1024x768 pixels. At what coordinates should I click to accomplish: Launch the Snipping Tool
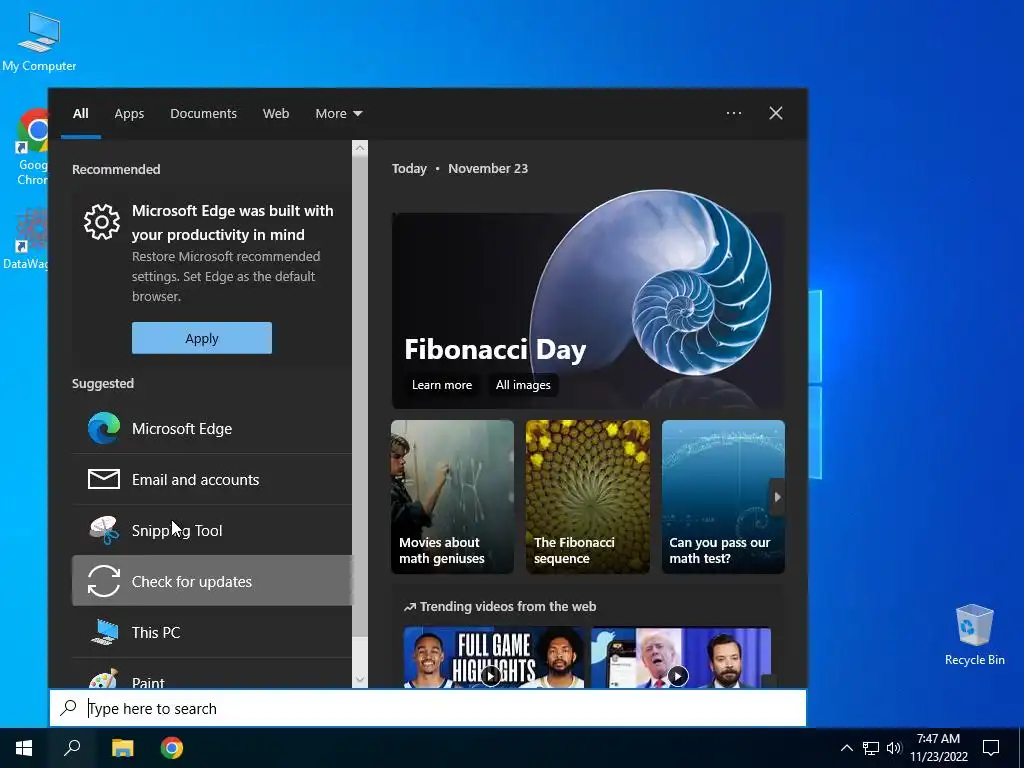point(212,530)
